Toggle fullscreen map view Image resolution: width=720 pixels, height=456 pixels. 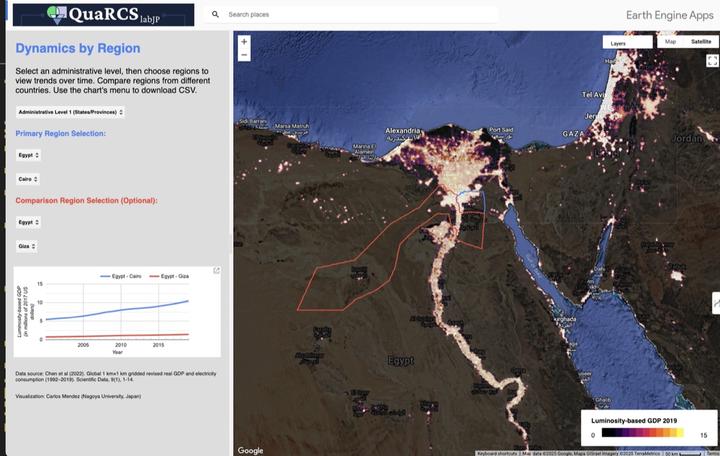[712, 61]
